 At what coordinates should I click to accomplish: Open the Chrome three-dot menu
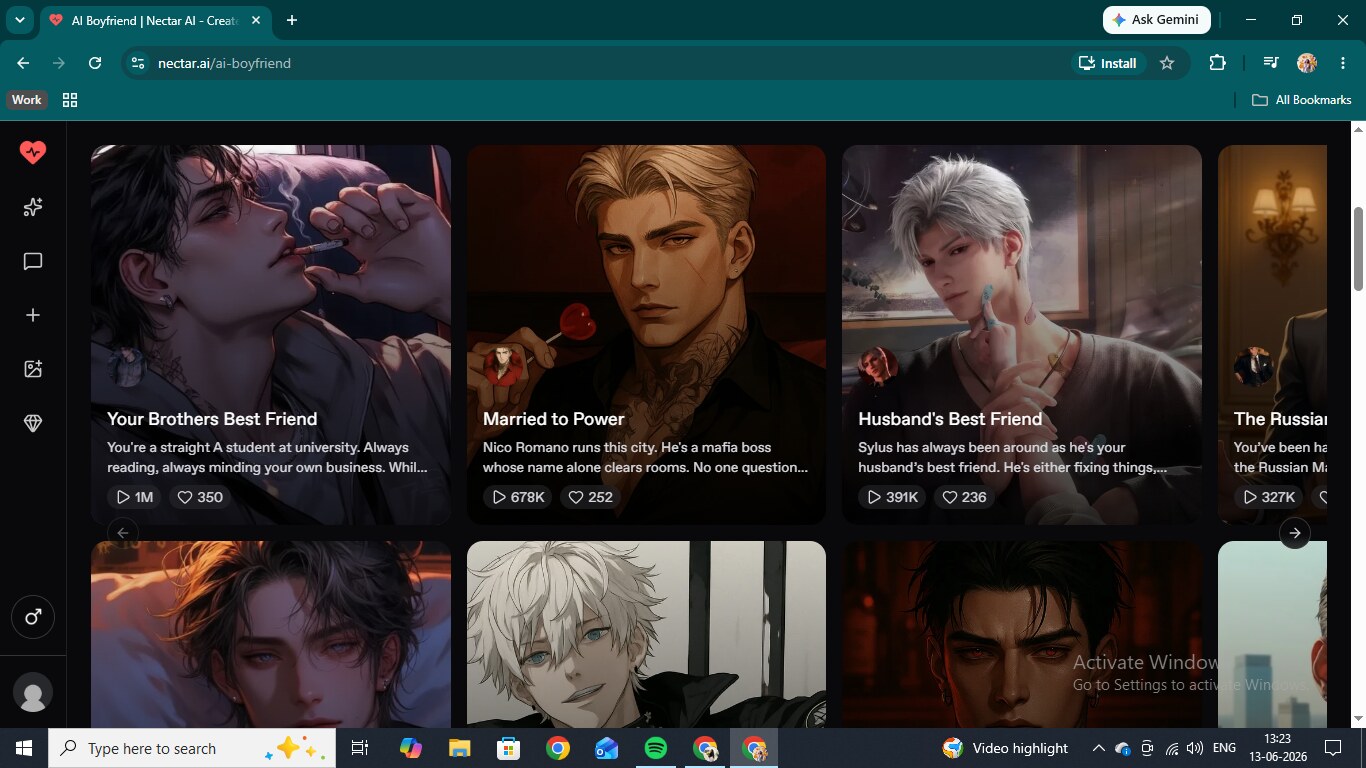[x=1342, y=63]
